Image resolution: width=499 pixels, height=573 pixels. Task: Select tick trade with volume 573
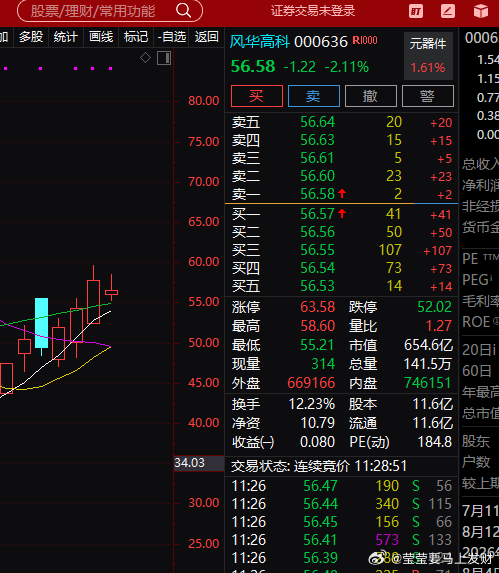click(x=387, y=540)
